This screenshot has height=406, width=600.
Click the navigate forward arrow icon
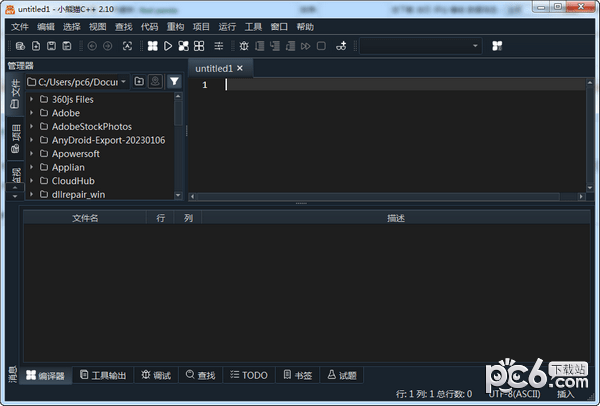coord(108,46)
